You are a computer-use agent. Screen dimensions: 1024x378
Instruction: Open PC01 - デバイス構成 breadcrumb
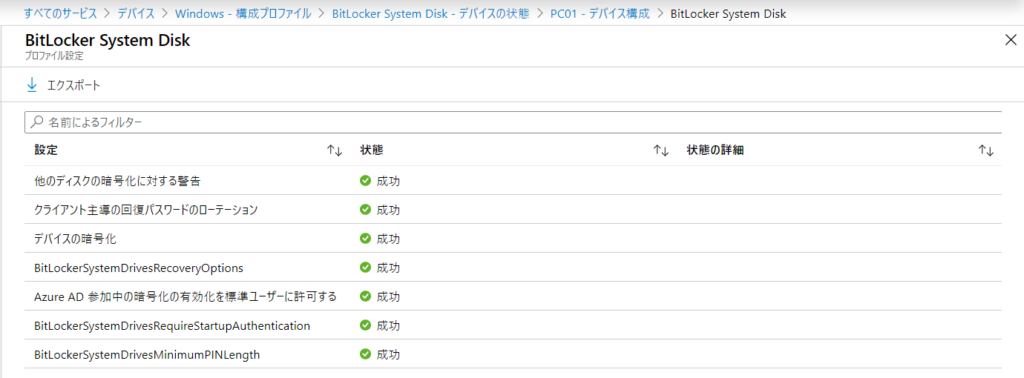[x=600, y=13]
